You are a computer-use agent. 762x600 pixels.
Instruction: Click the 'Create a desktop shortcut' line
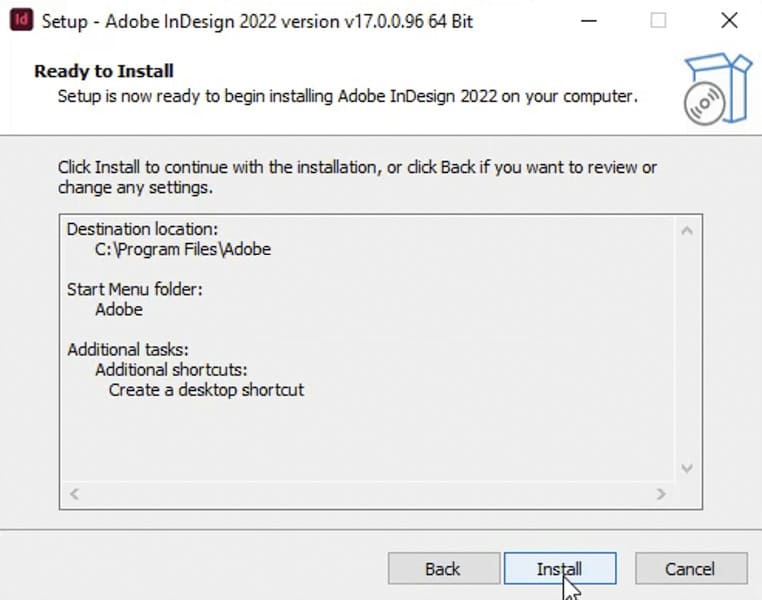point(206,389)
